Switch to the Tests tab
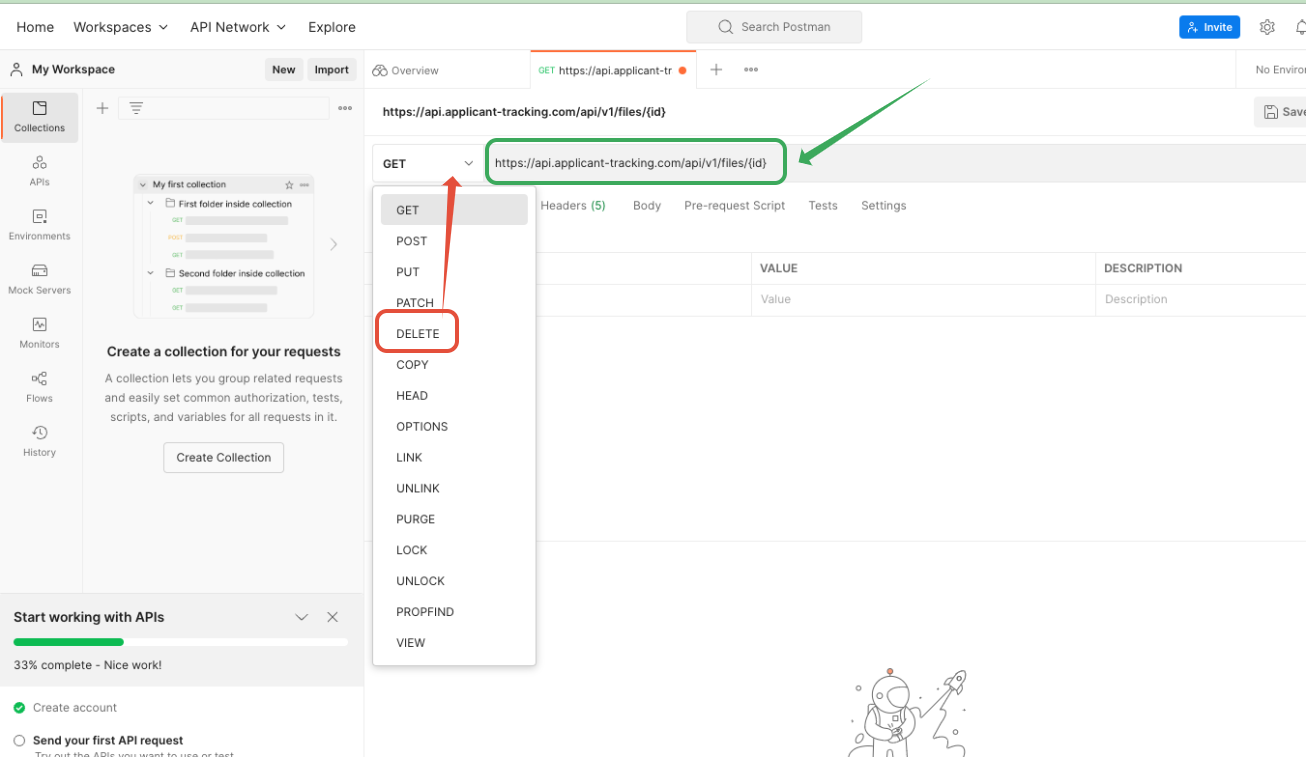1306x757 pixels. [x=823, y=205]
